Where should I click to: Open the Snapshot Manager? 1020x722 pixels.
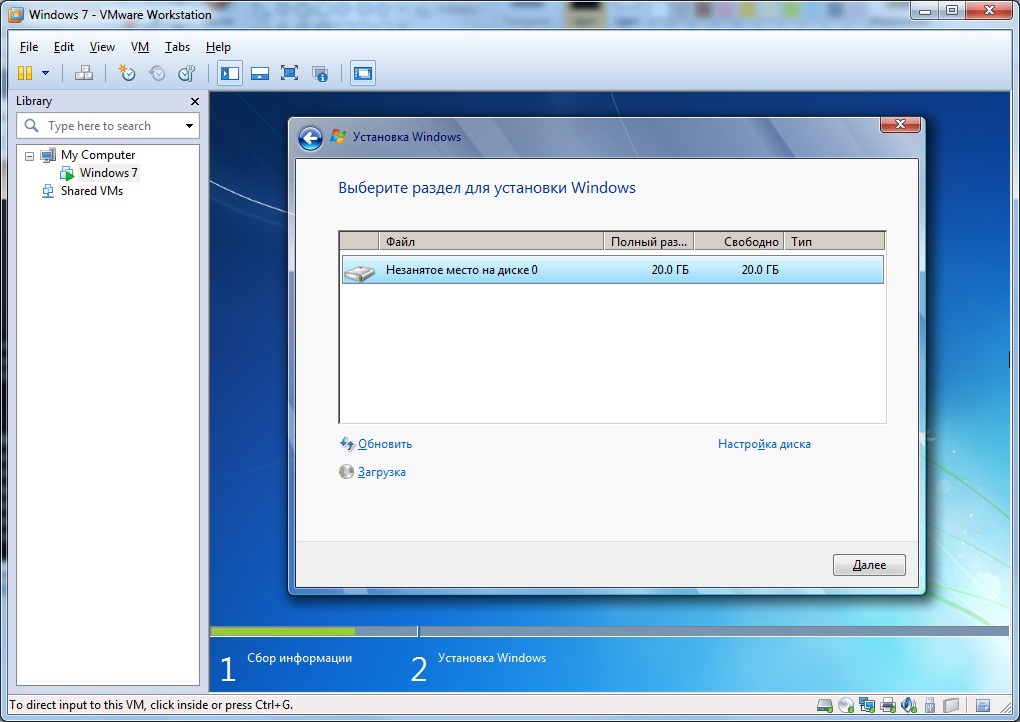coord(187,72)
